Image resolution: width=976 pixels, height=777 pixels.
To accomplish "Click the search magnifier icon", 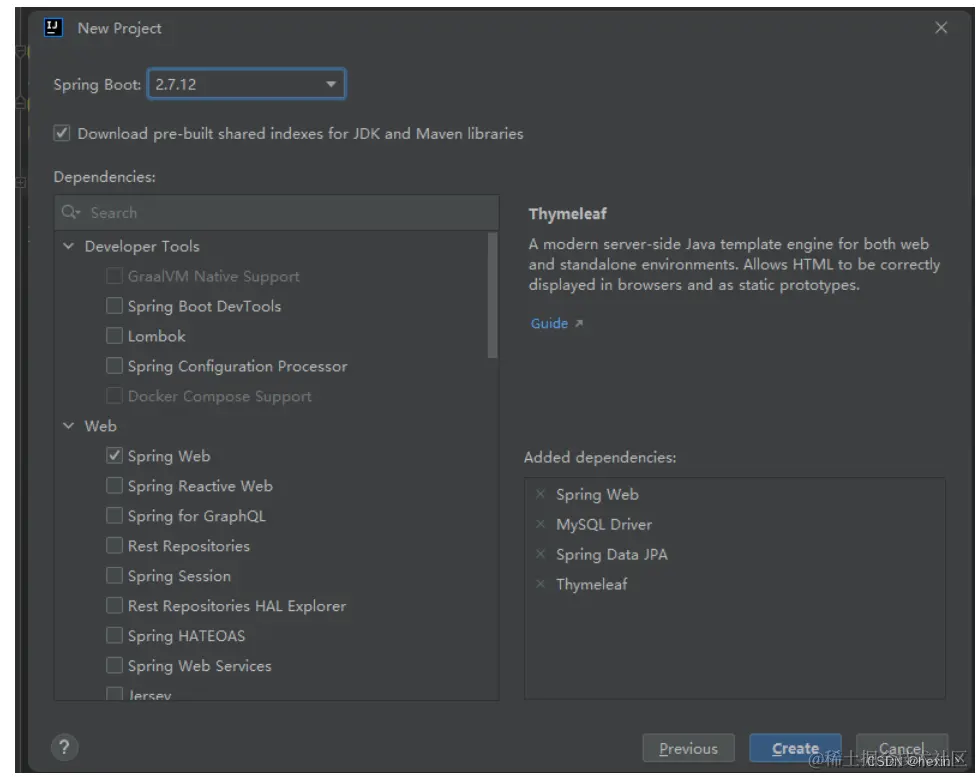I will click(x=70, y=212).
